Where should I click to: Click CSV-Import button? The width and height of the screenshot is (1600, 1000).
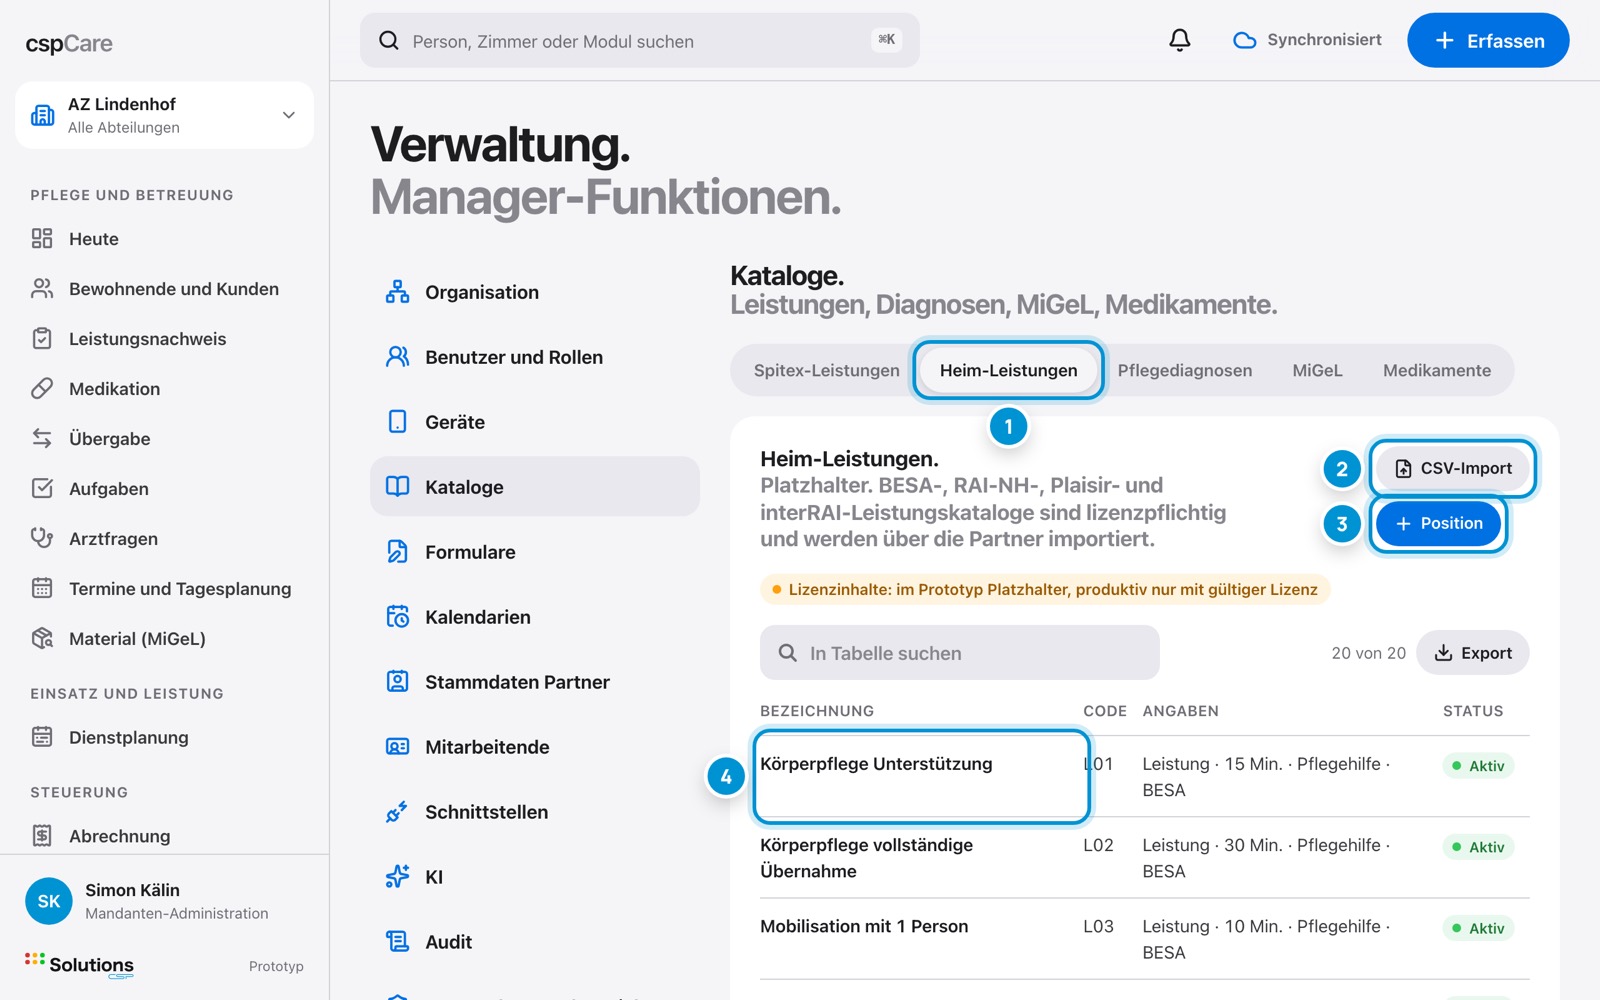pos(1452,468)
